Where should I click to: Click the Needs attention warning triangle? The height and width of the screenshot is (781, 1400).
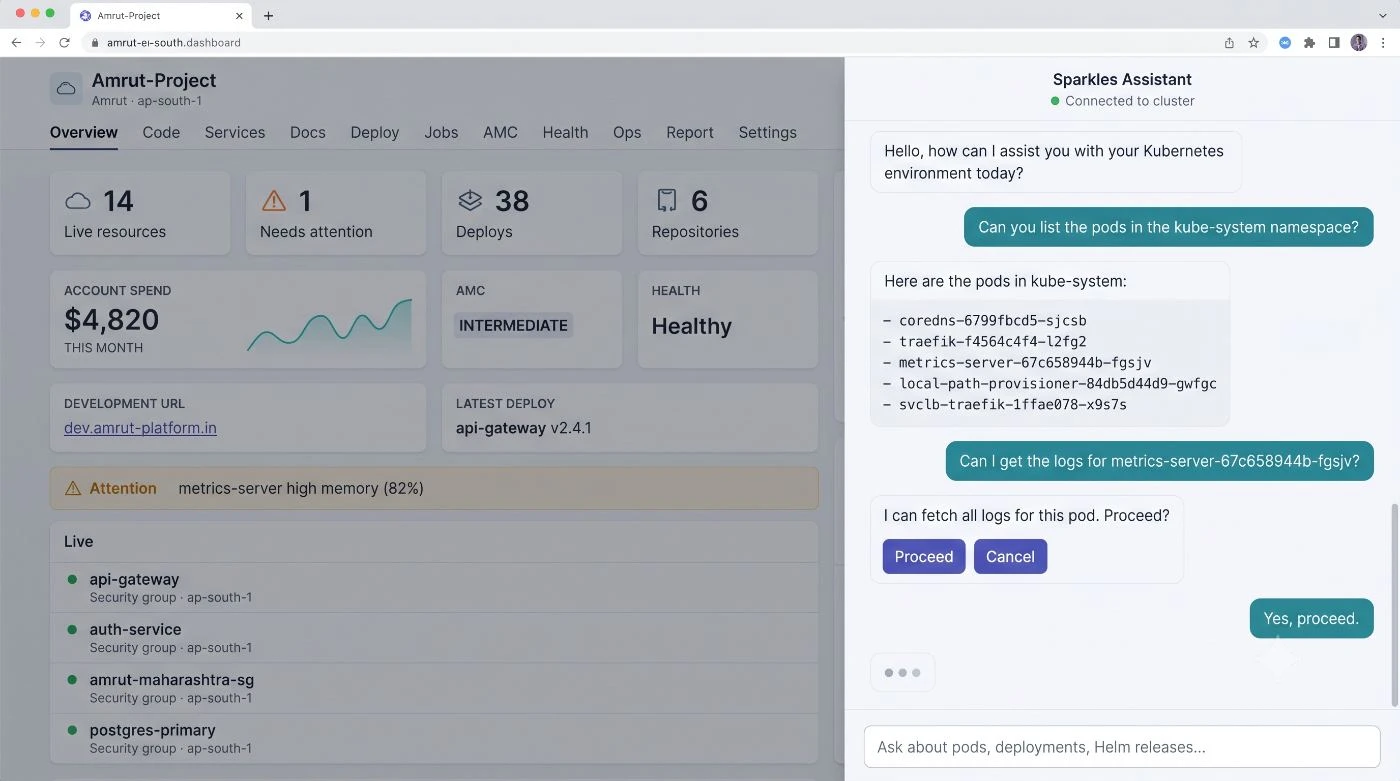coord(274,201)
